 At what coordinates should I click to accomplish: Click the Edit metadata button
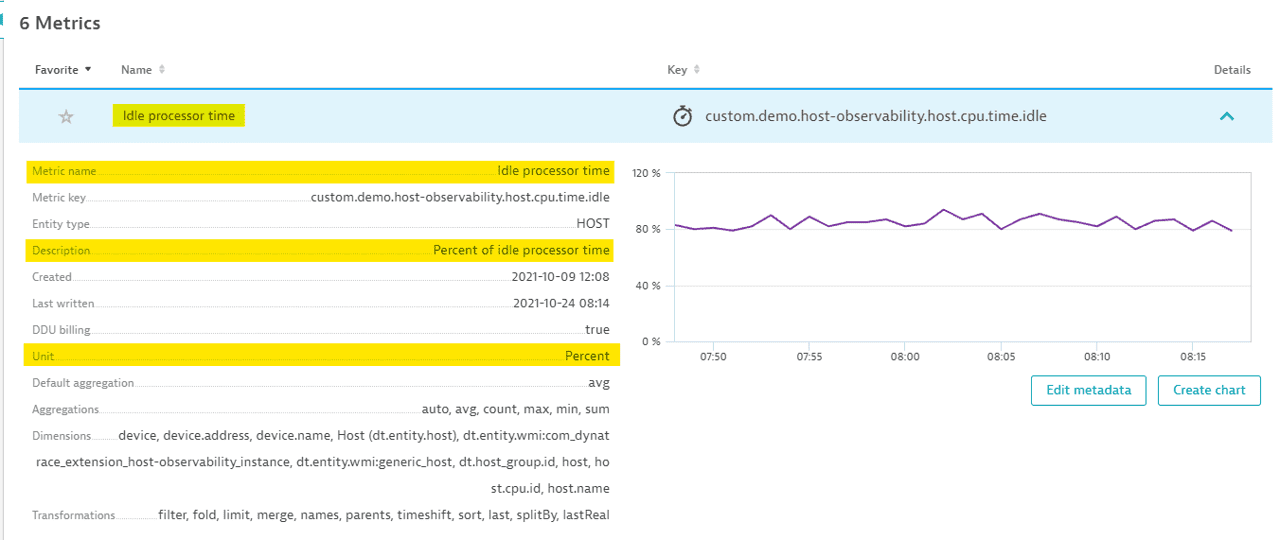1088,390
